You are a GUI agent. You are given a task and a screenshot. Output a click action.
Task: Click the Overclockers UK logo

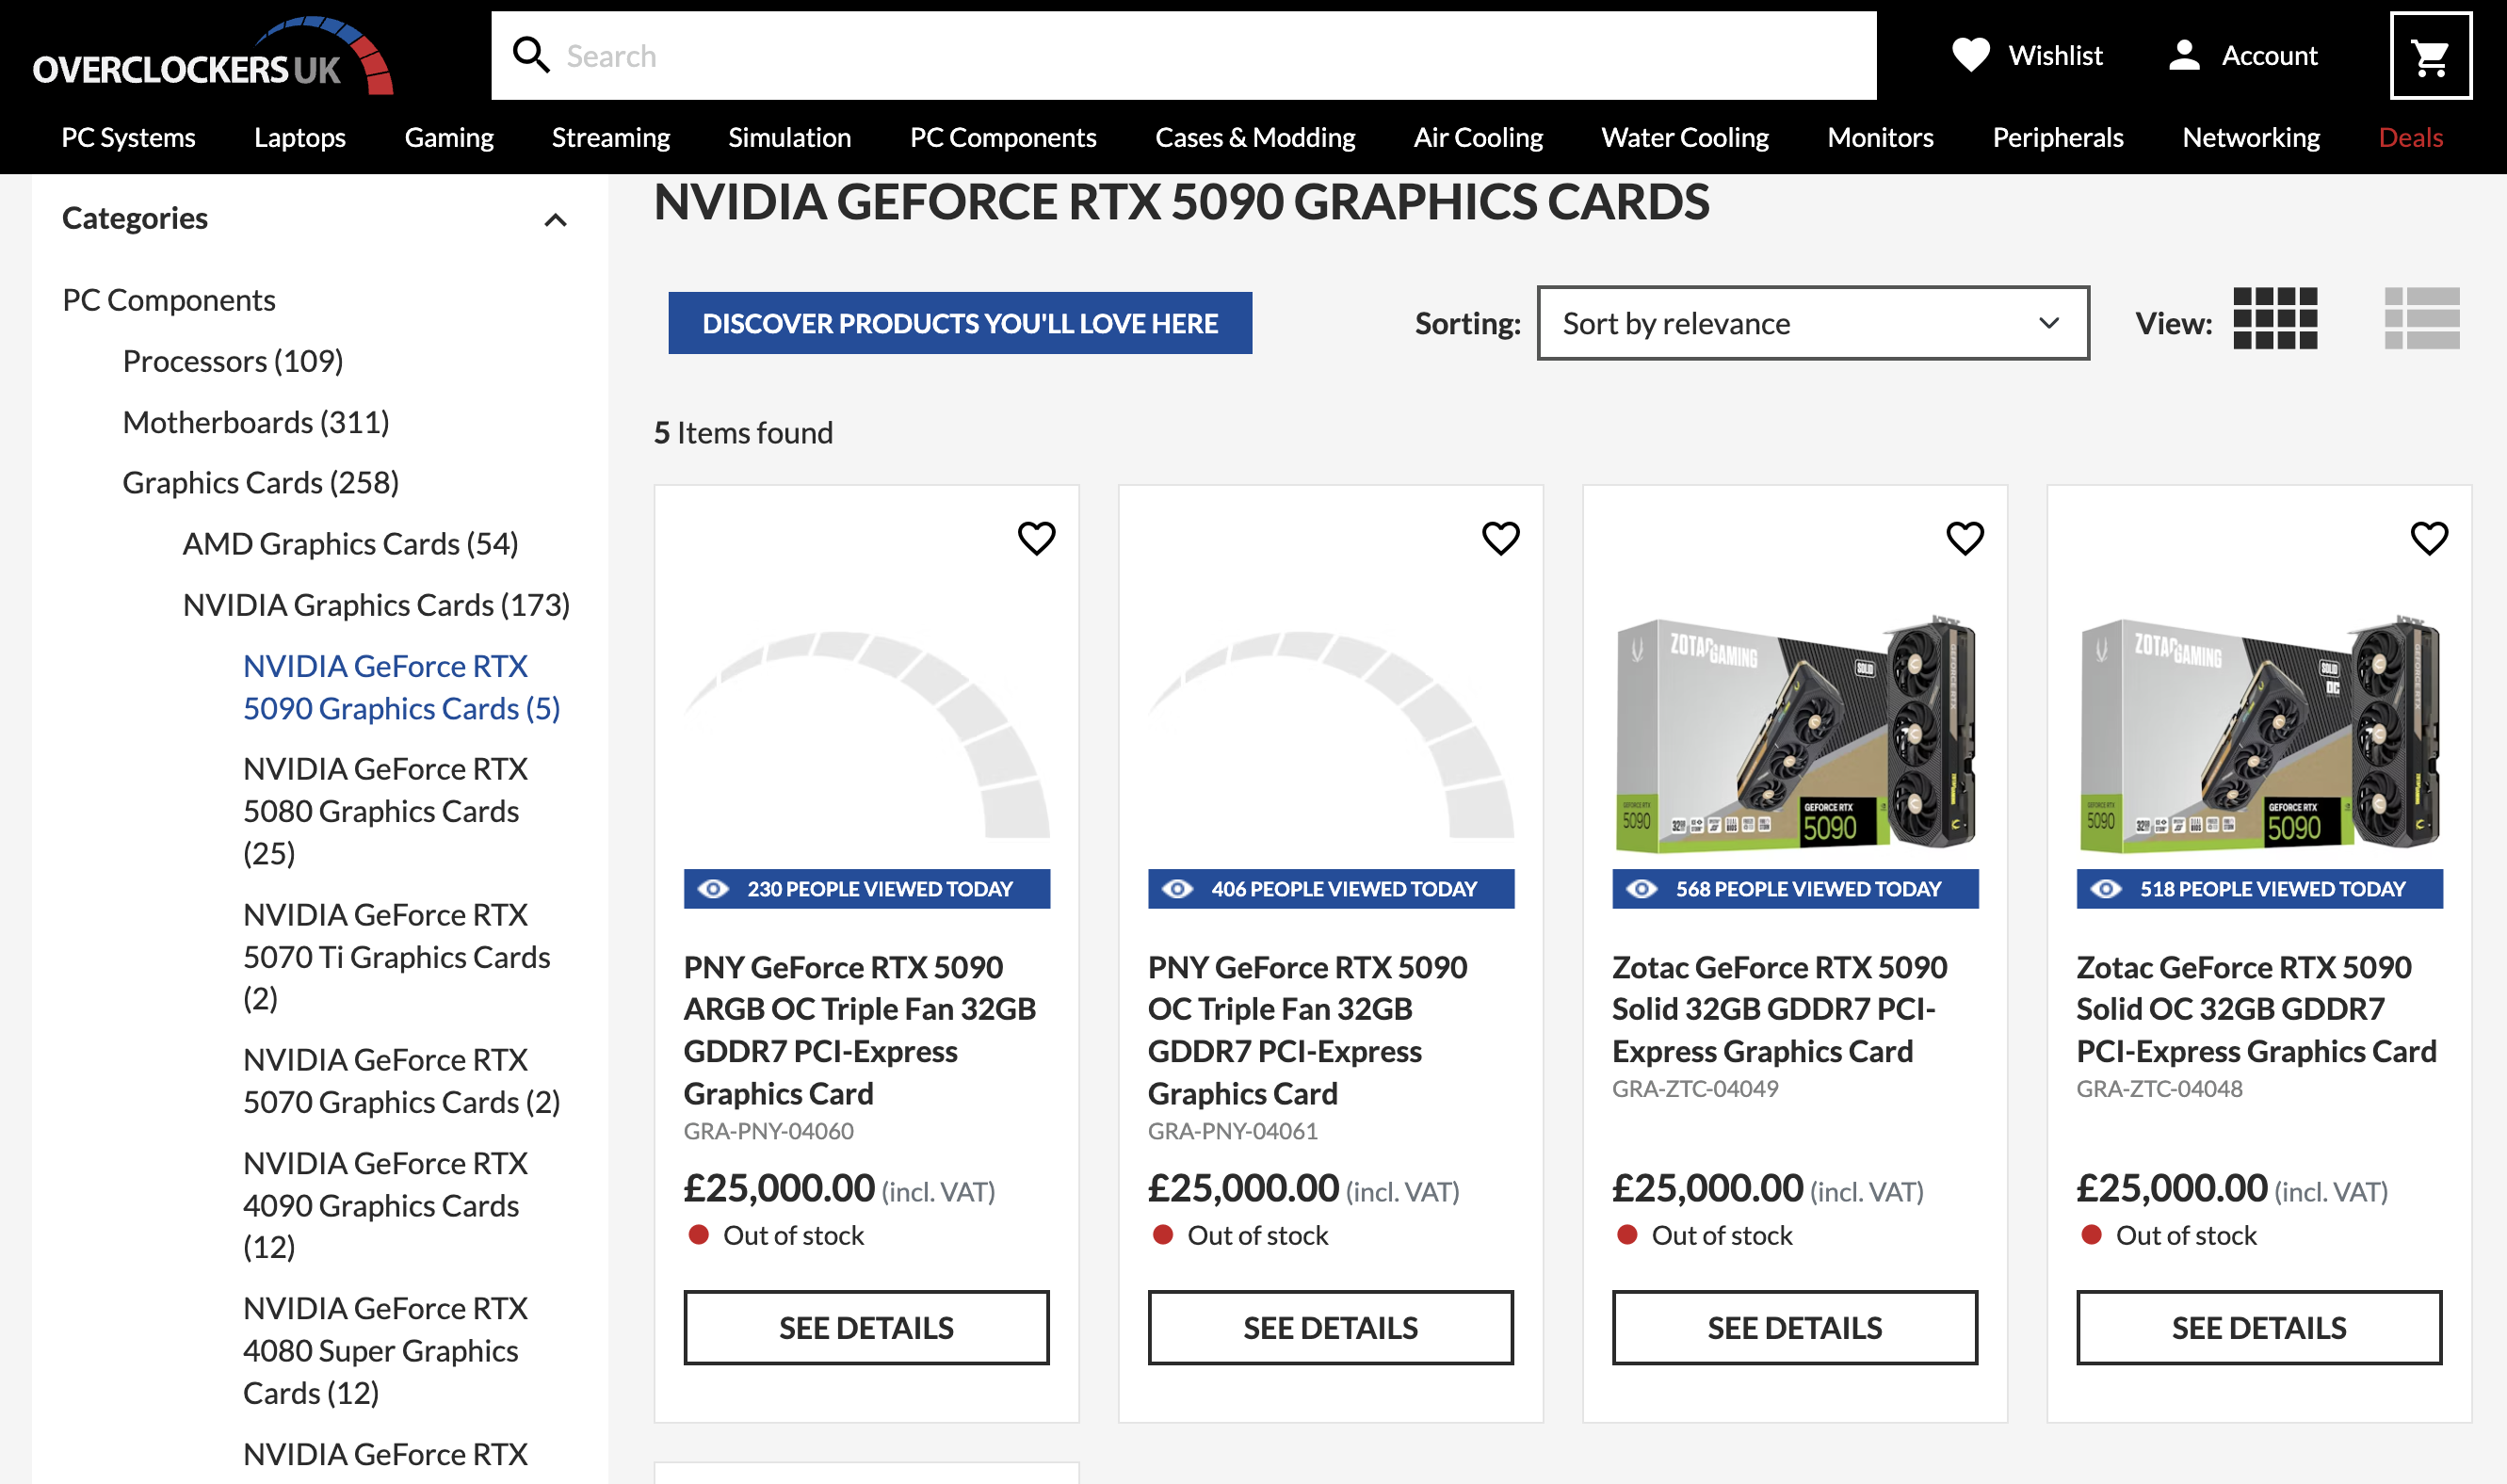pos(212,56)
